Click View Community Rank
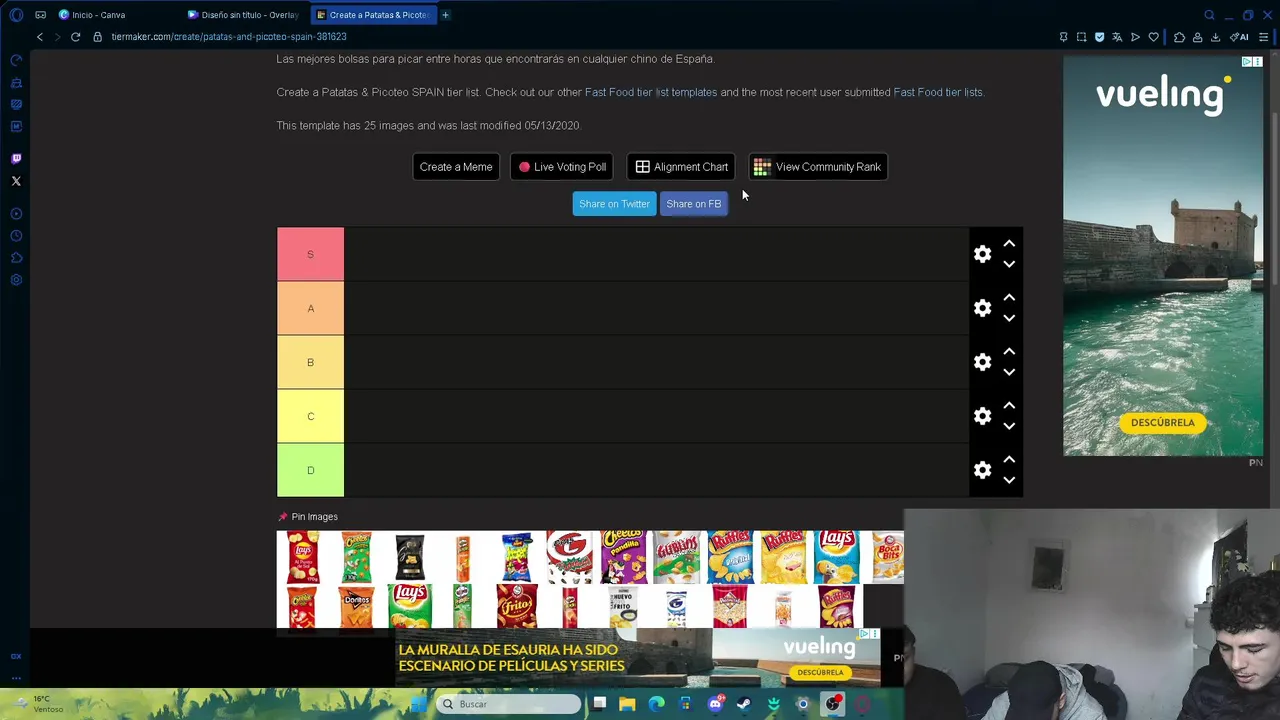 (818, 167)
